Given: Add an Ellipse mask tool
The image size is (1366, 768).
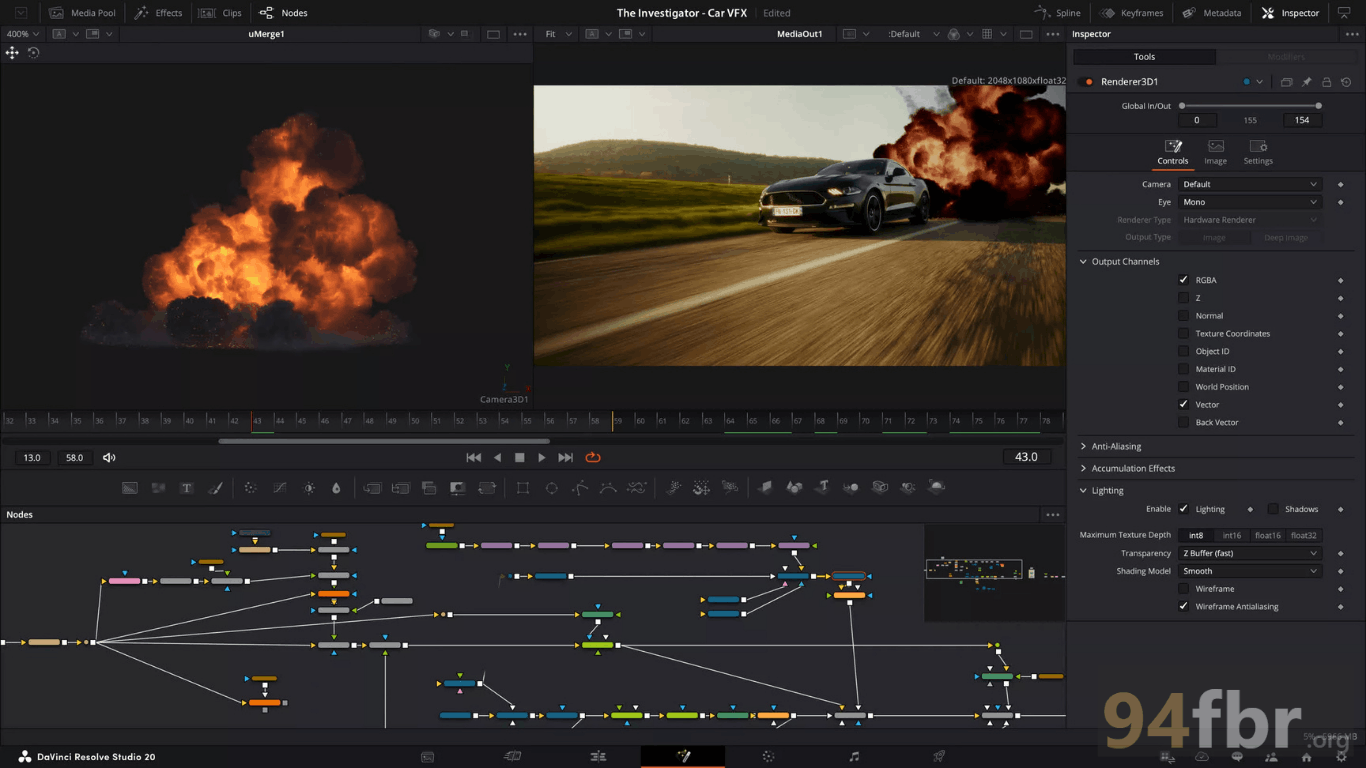Looking at the screenshot, I should [x=551, y=488].
